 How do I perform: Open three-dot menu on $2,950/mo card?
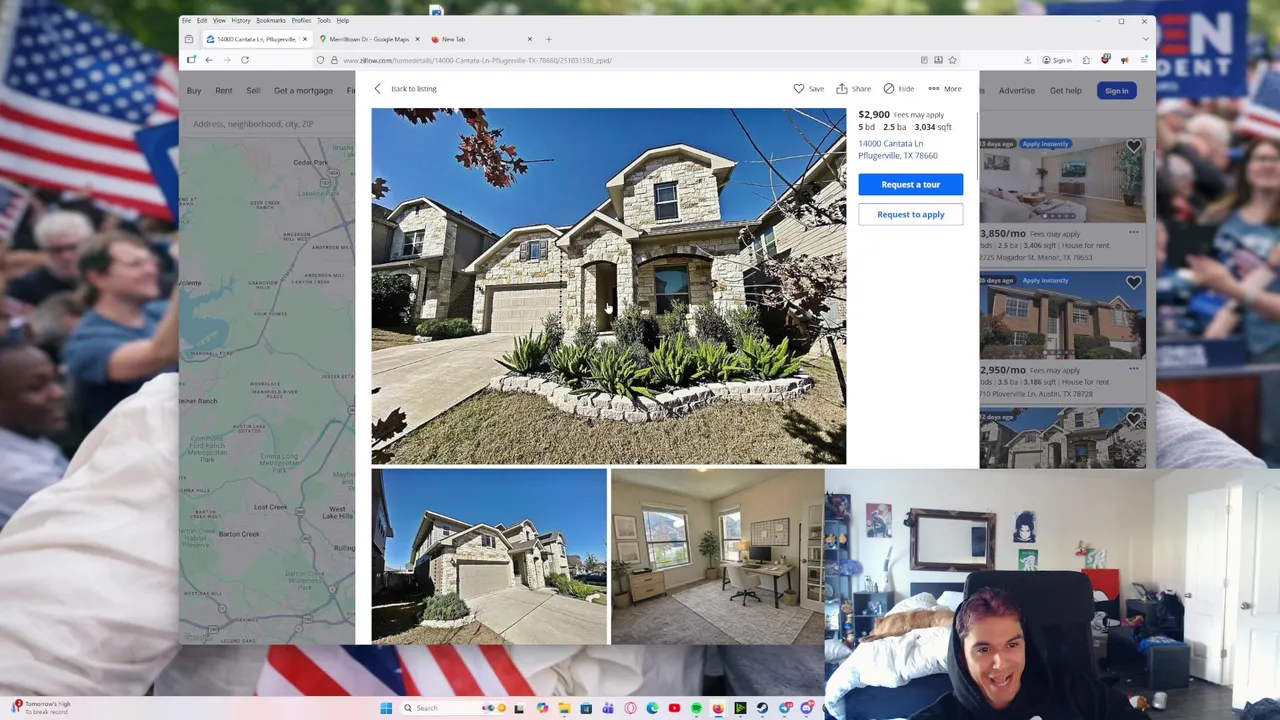pos(1133,369)
